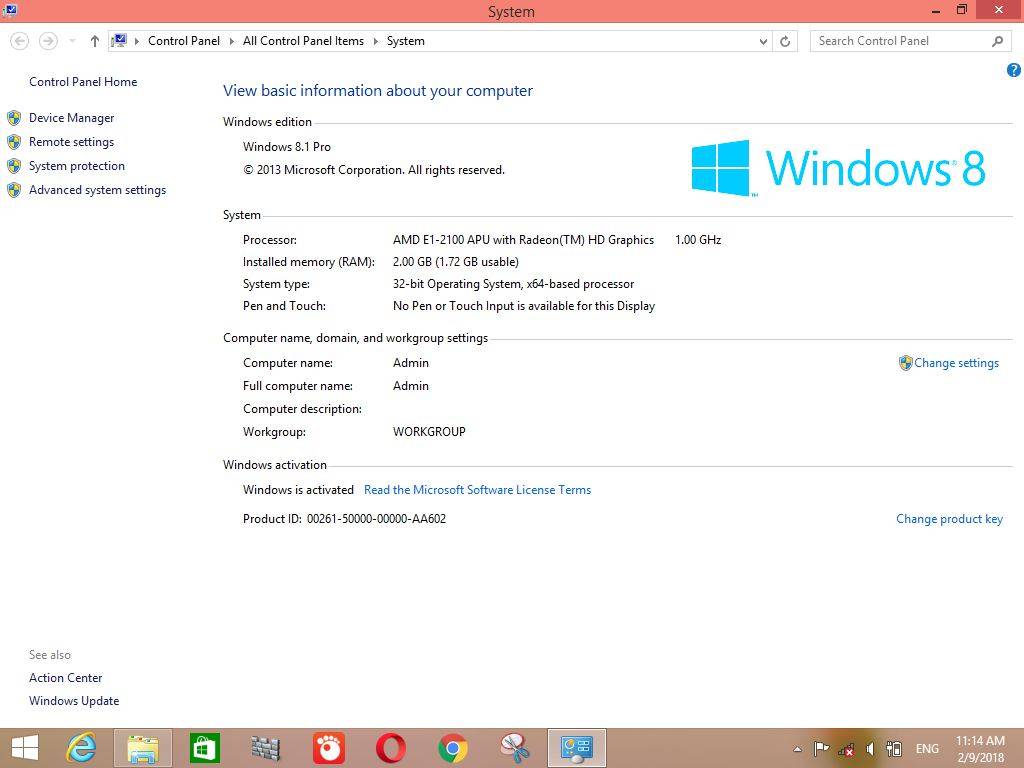1024x768 pixels.
Task: Click the 'View basic information about your computer' heading
Action: (378, 91)
